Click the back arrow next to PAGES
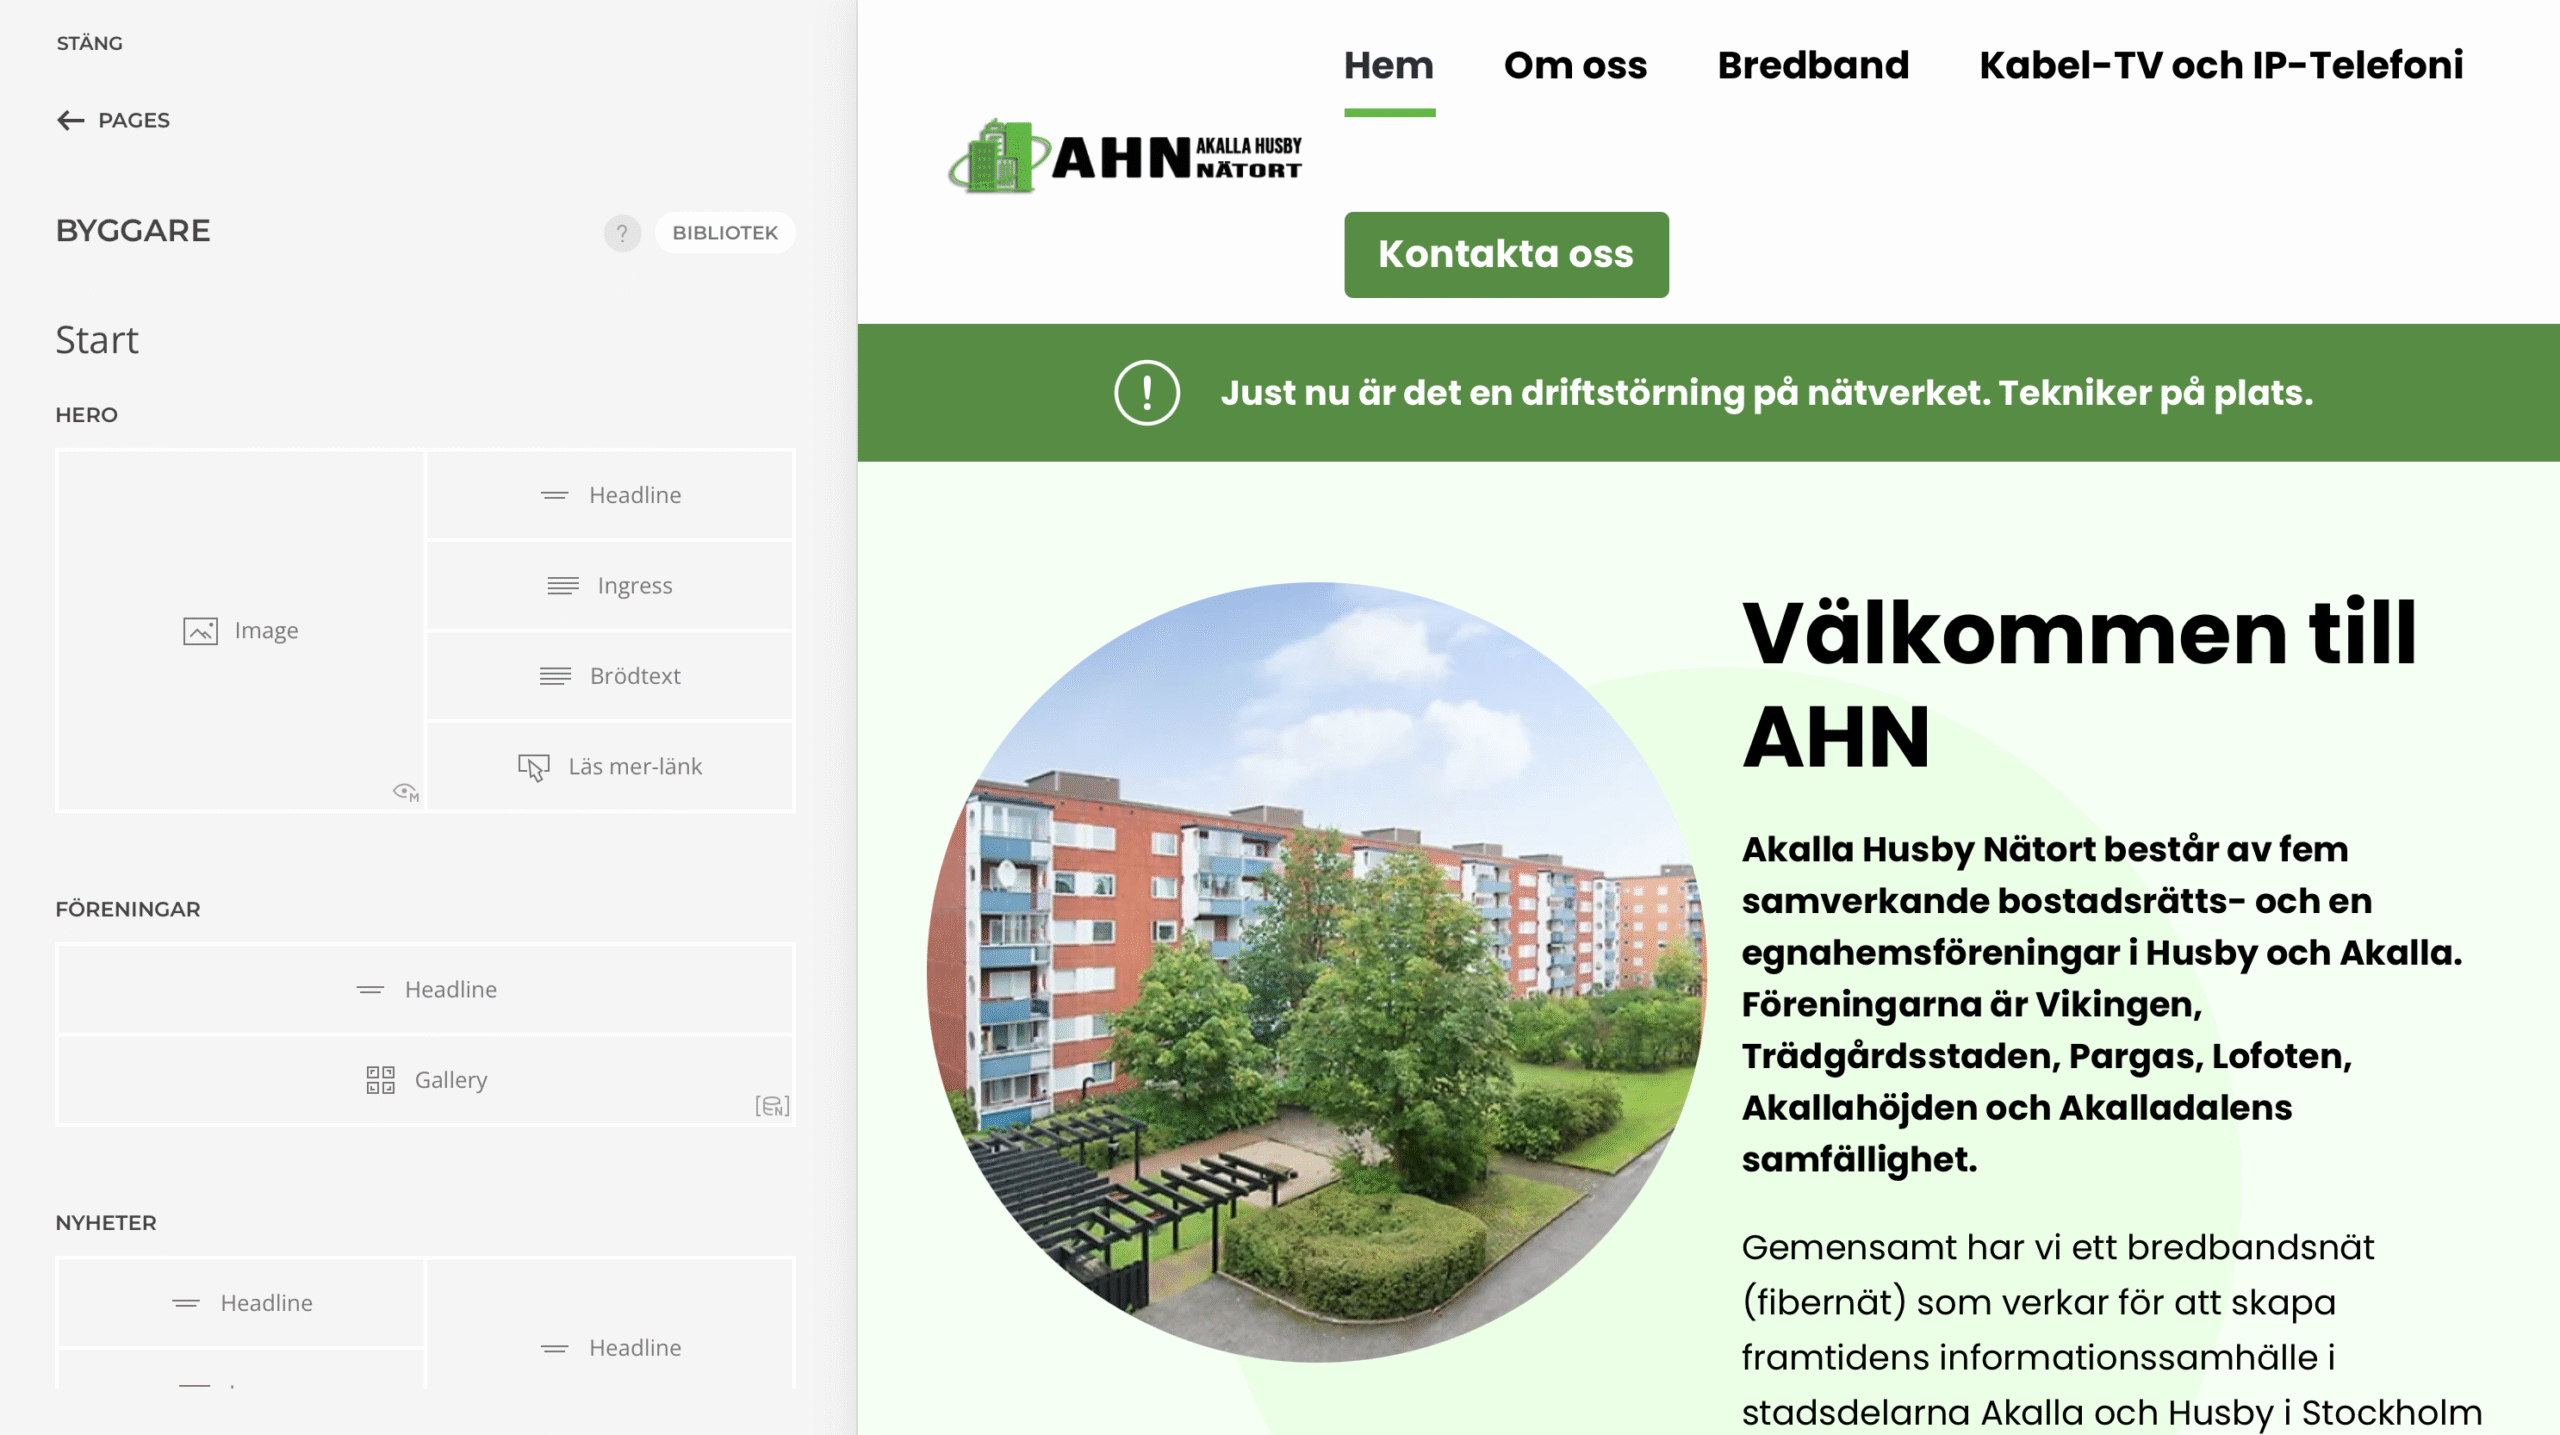The width and height of the screenshot is (2560, 1435). (x=70, y=121)
